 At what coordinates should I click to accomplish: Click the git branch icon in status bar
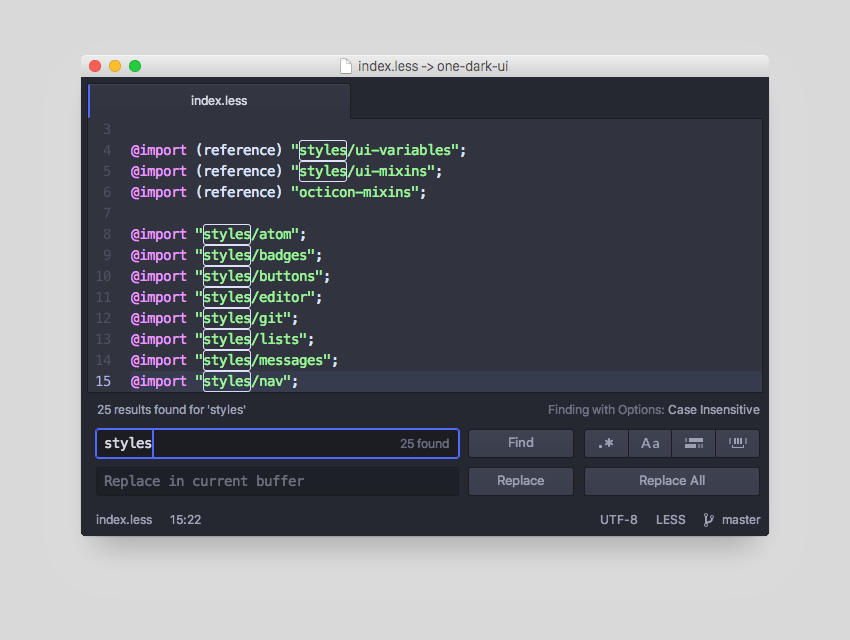[708, 520]
